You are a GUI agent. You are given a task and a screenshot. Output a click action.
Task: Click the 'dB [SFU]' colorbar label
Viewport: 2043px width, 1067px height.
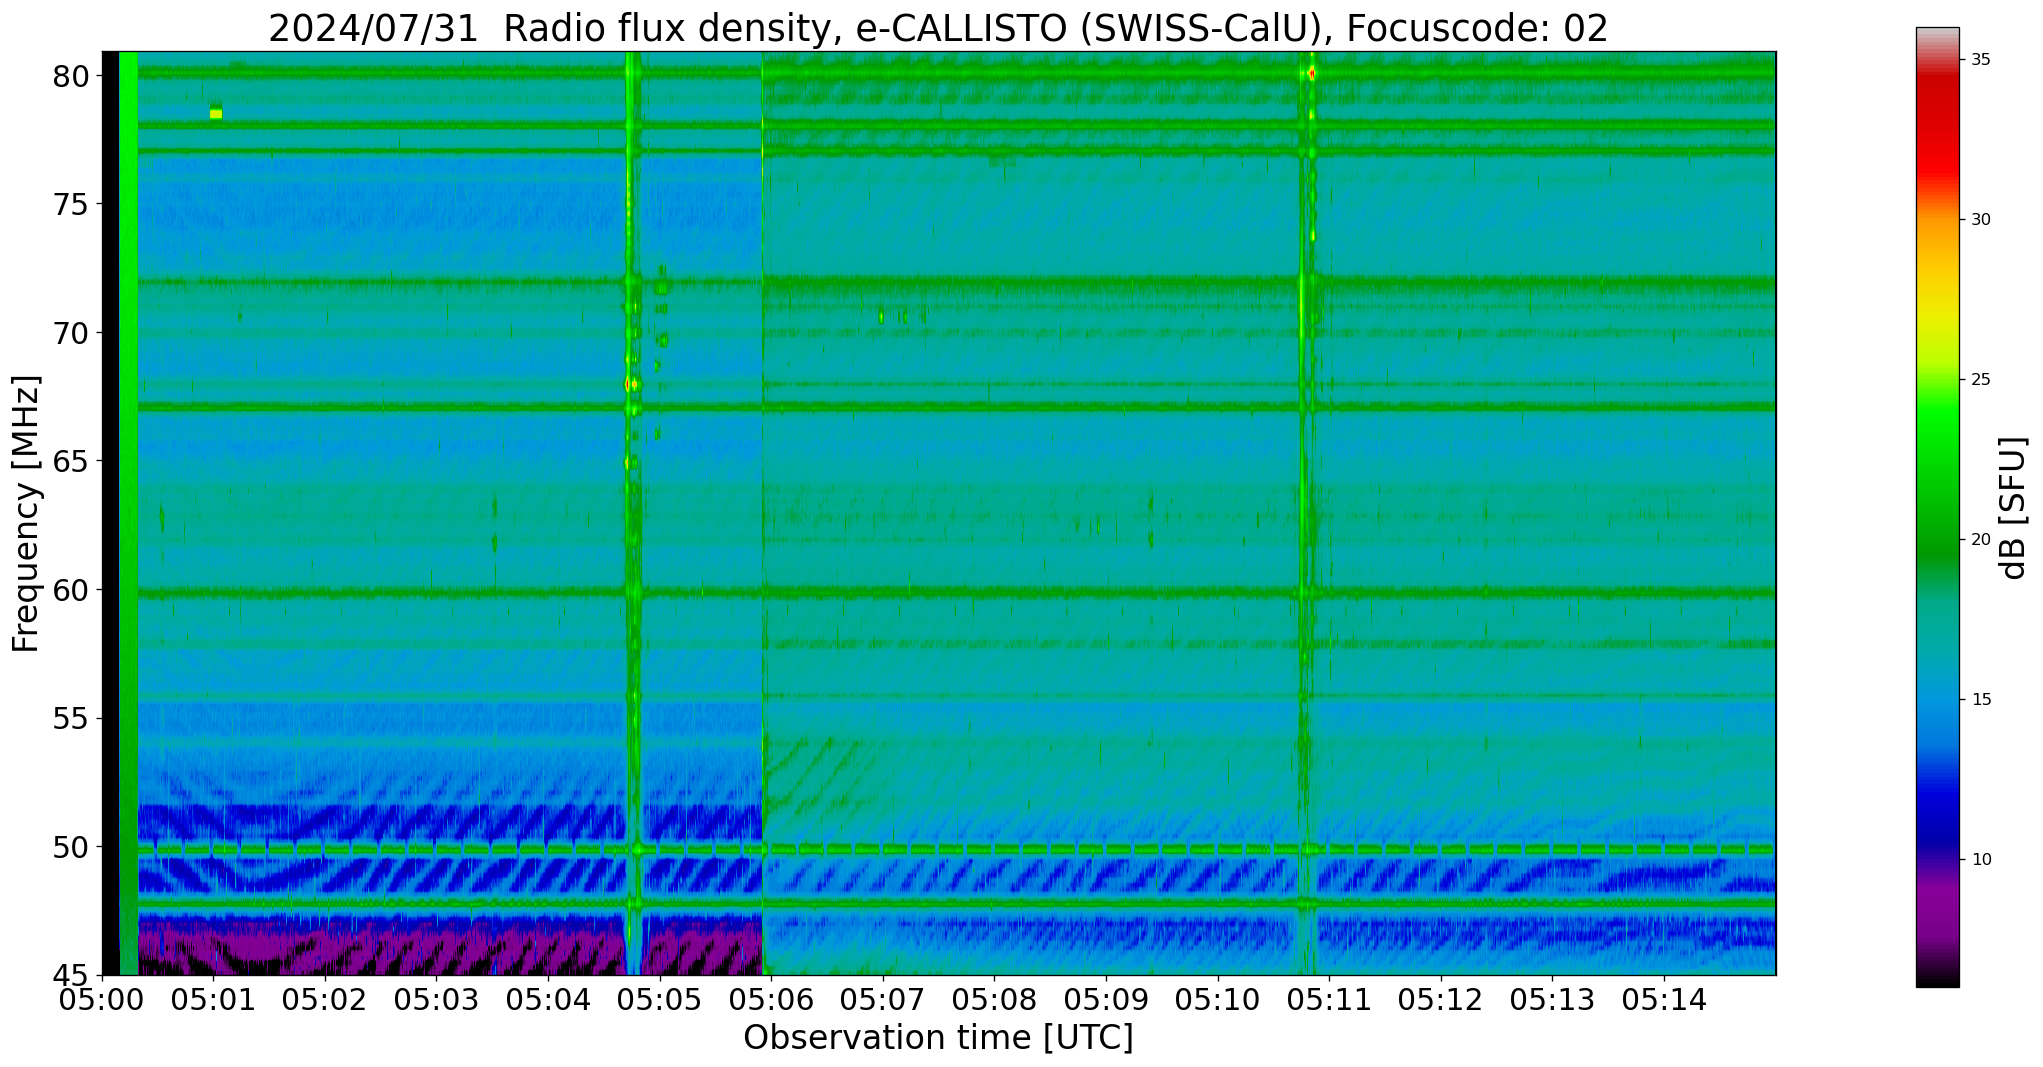[x=2014, y=508]
